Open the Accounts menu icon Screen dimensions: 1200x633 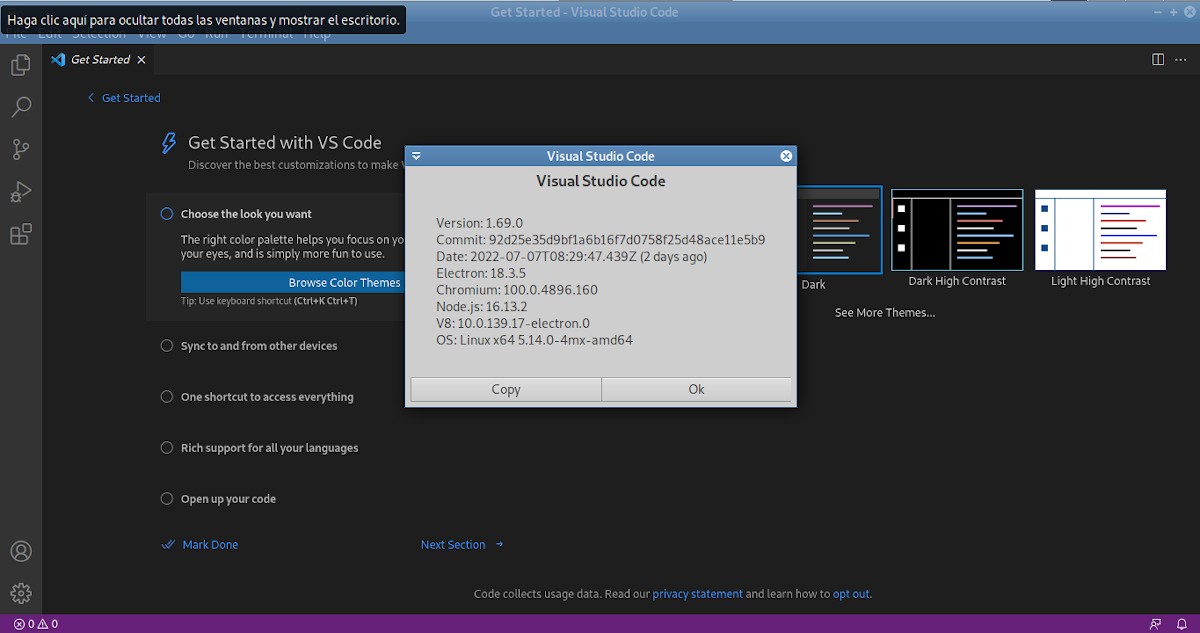[20, 551]
